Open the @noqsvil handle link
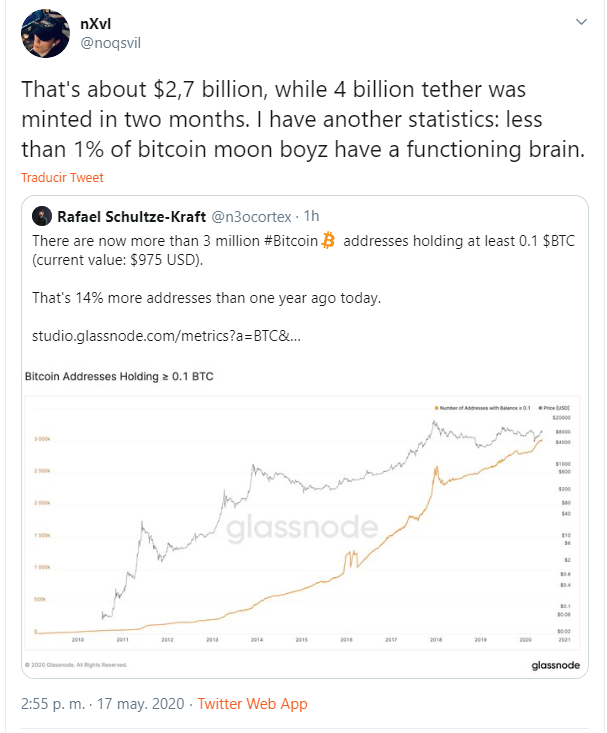 click(x=110, y=43)
